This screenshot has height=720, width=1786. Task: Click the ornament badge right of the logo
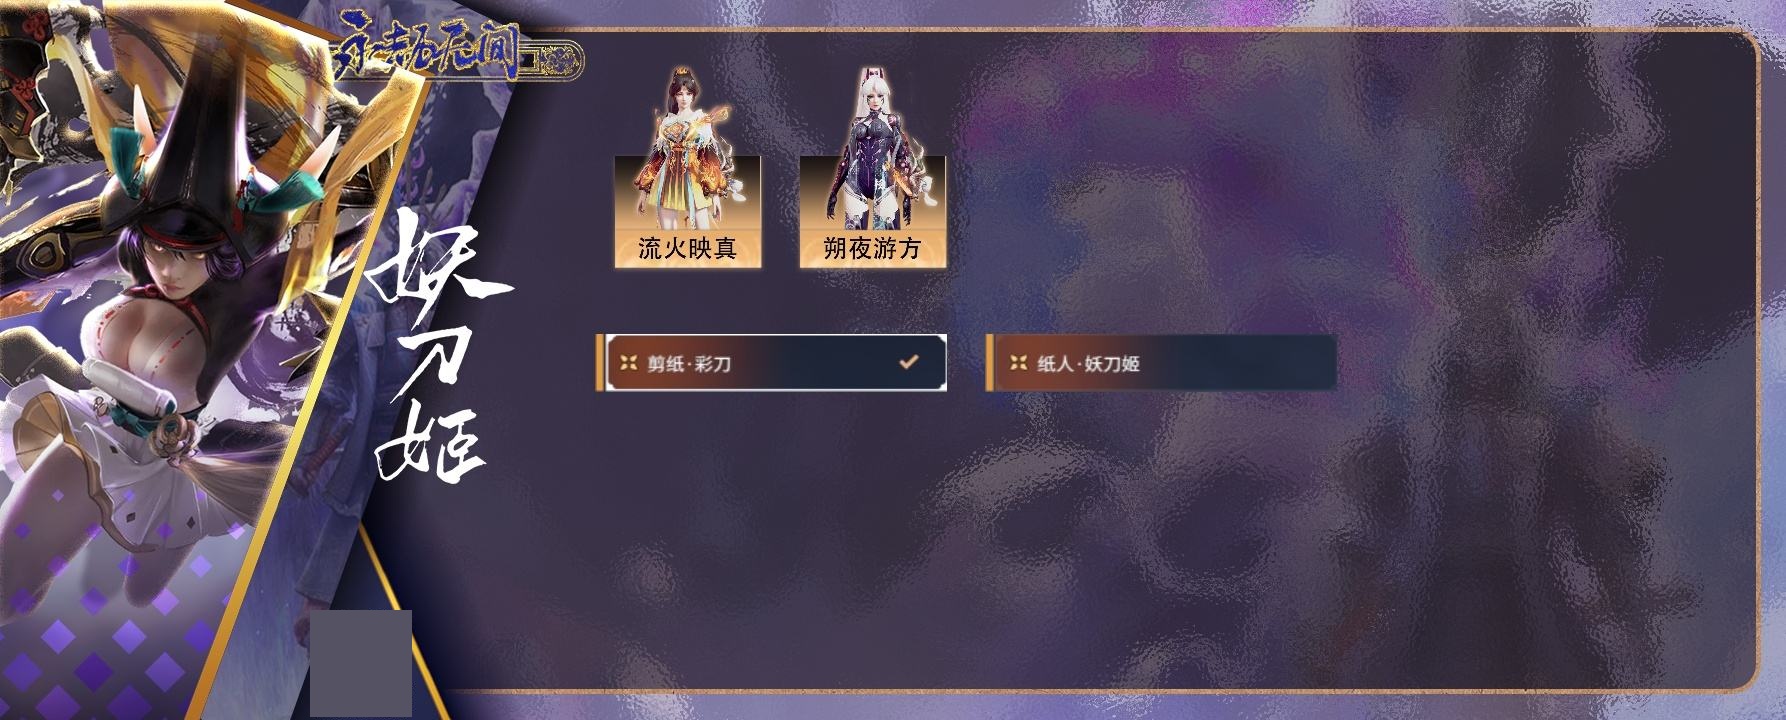[552, 62]
